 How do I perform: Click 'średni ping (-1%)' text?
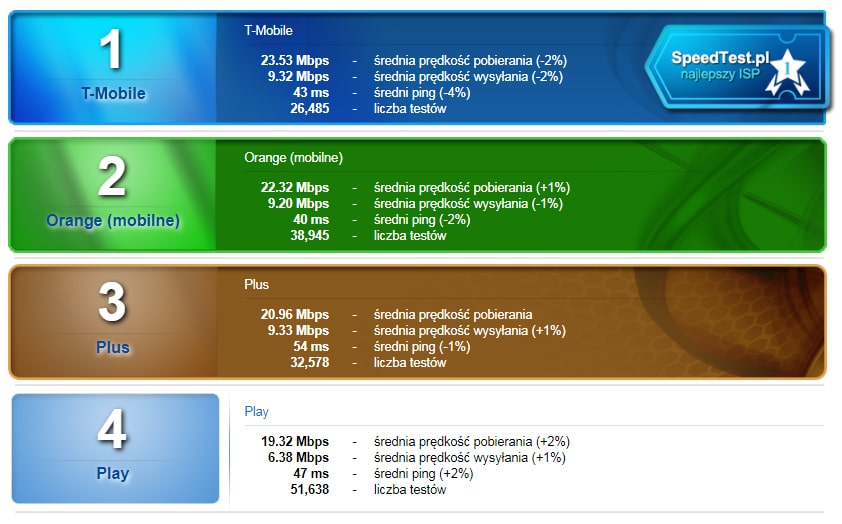[422, 347]
